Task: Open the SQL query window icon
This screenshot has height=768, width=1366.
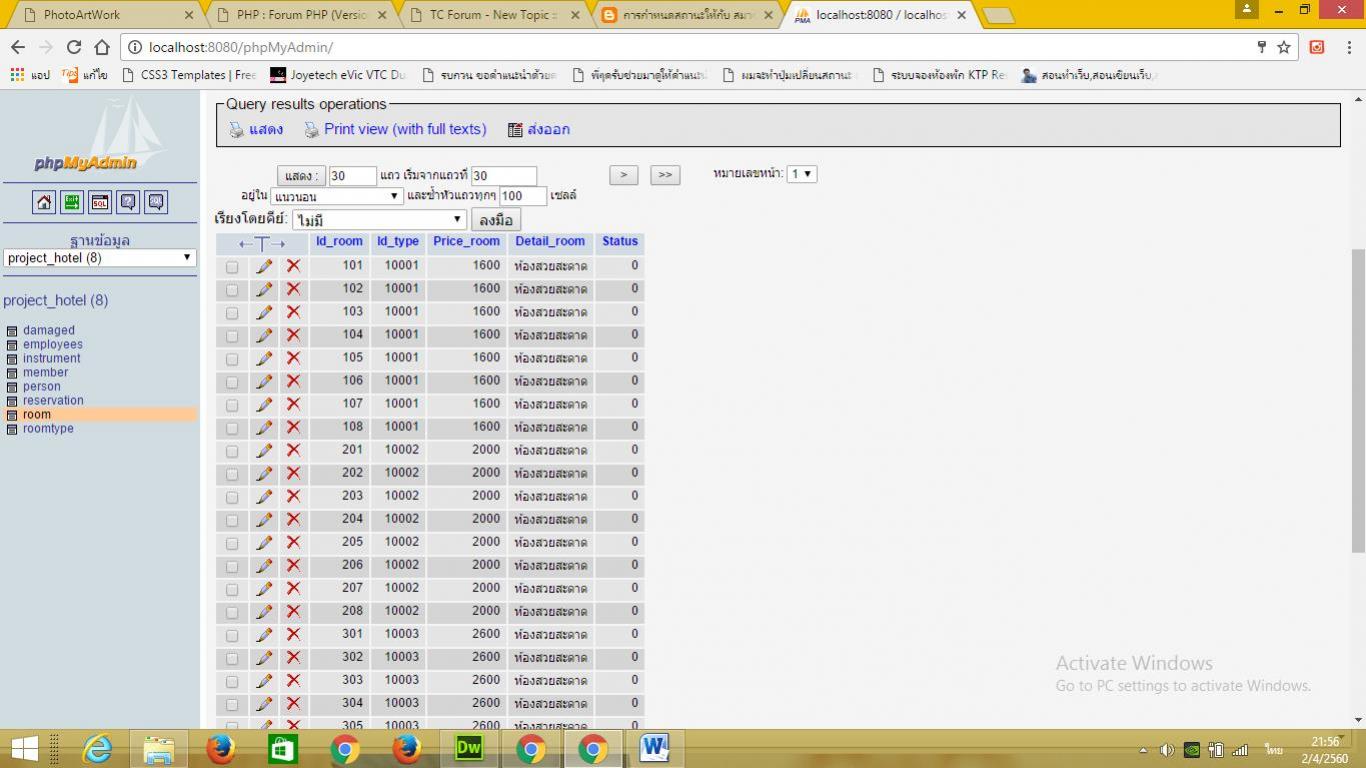Action: coord(100,202)
